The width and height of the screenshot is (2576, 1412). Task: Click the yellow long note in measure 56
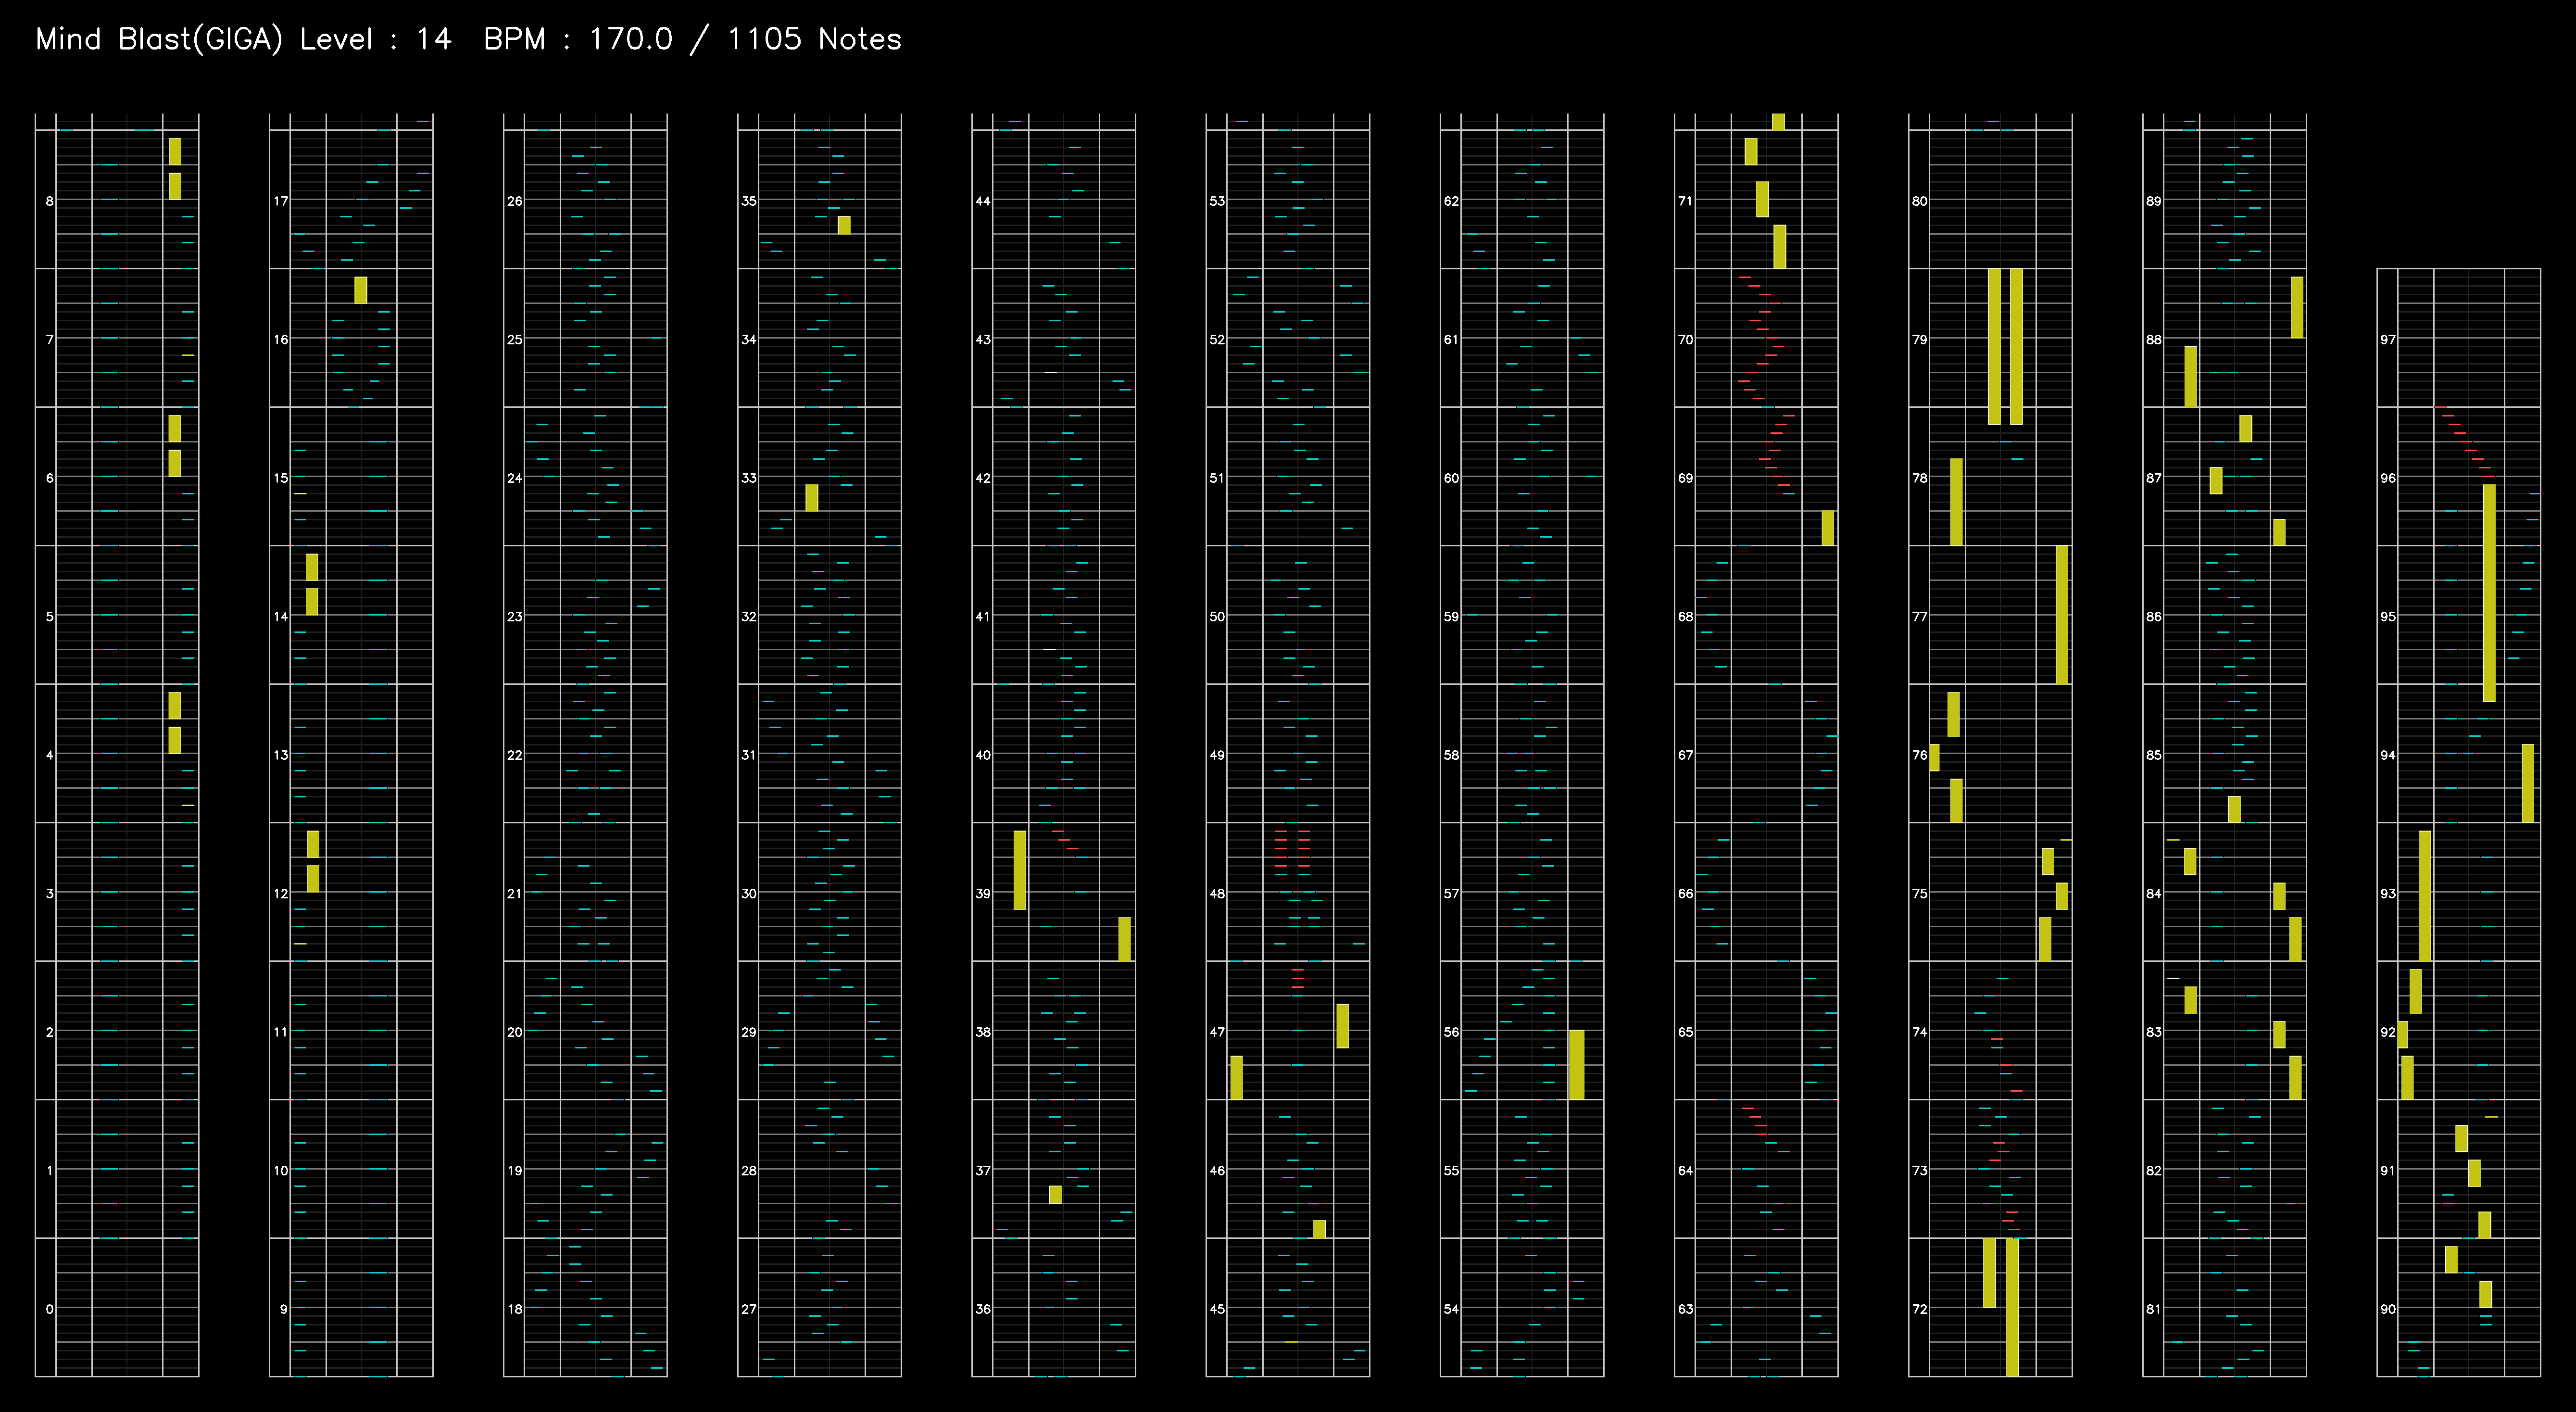[x=1577, y=1065]
